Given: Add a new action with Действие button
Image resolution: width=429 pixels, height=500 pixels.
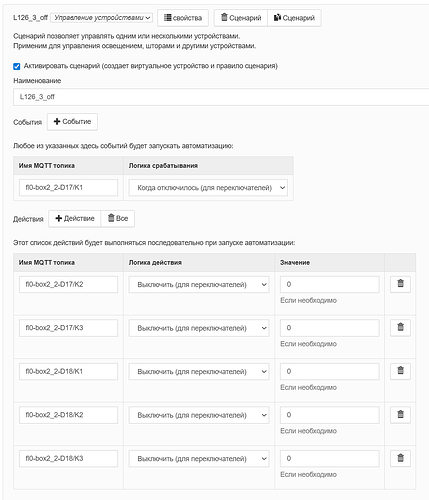Looking at the screenshot, I should coord(75,219).
